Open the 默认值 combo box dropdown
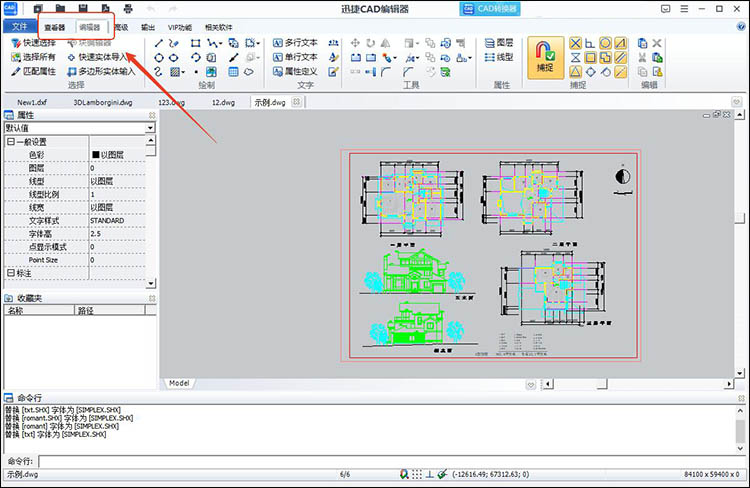750x488 pixels. pos(150,128)
